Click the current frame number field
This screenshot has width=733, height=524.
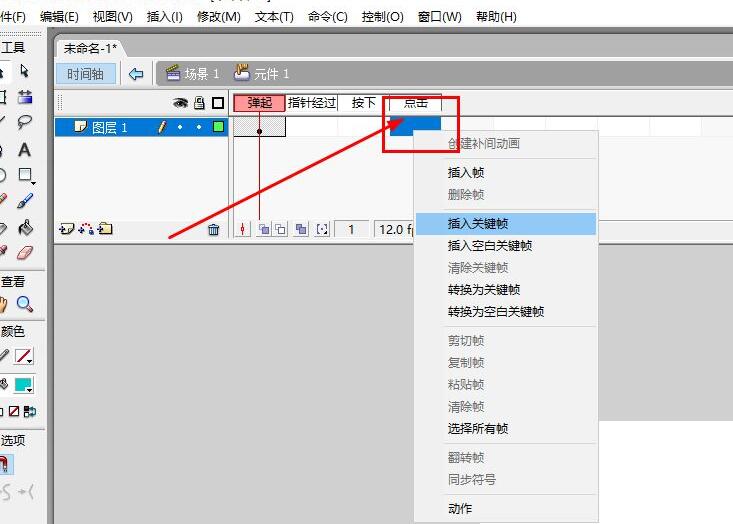pos(352,230)
